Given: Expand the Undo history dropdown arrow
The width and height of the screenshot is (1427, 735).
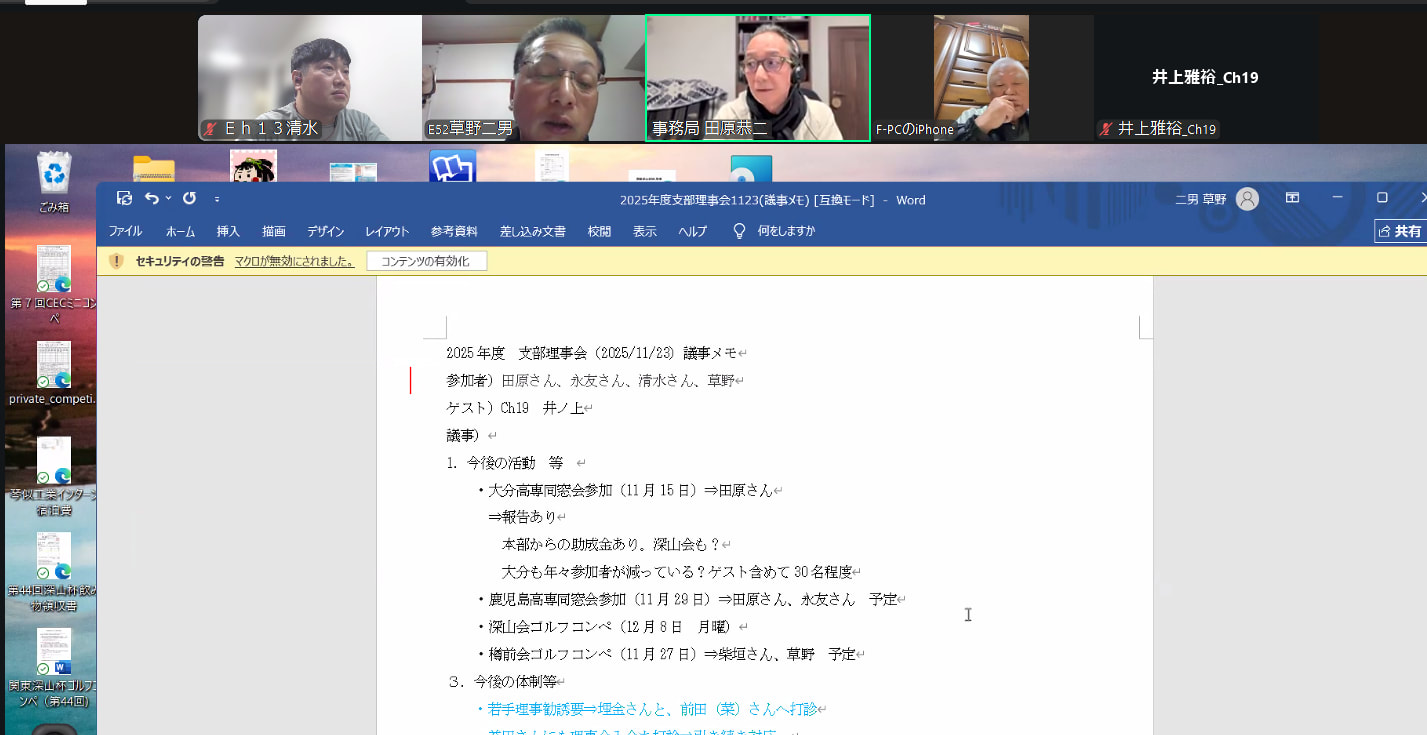Looking at the screenshot, I should pos(168,199).
